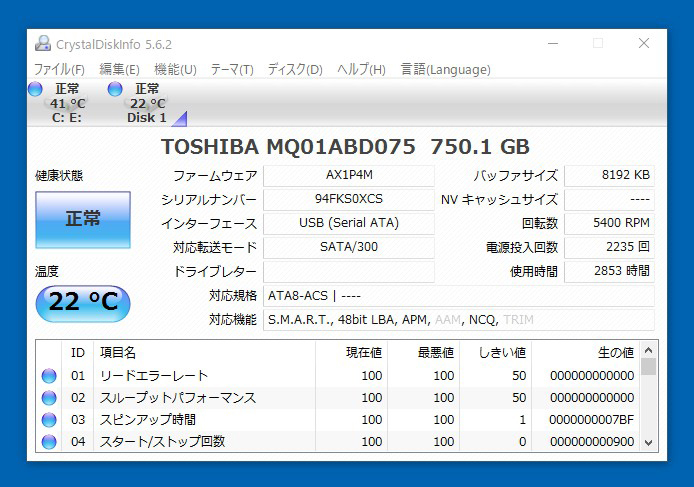Click the 正常 health status button
This screenshot has width=694, height=487.
[83, 220]
